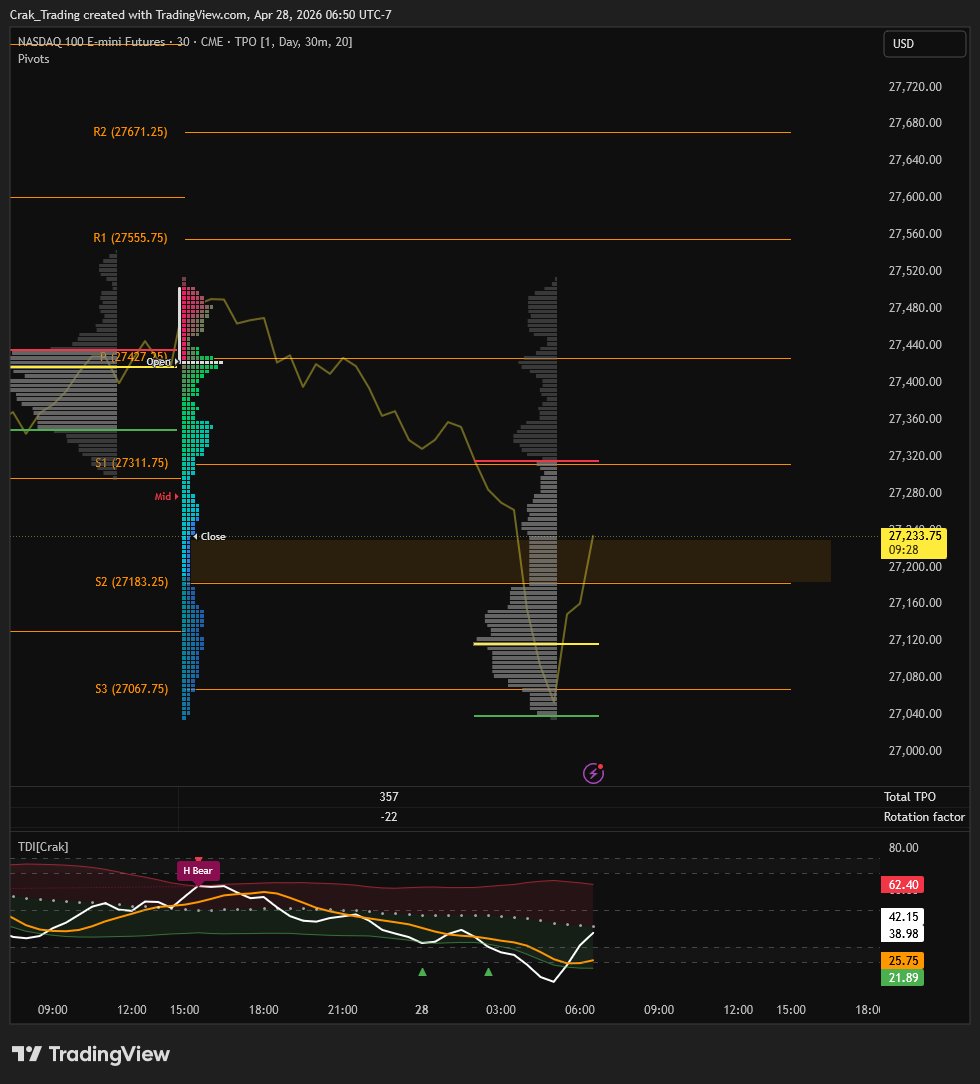This screenshot has height=1084, width=980.
Task: Click the Total TPO value 357
Action: coord(388,796)
